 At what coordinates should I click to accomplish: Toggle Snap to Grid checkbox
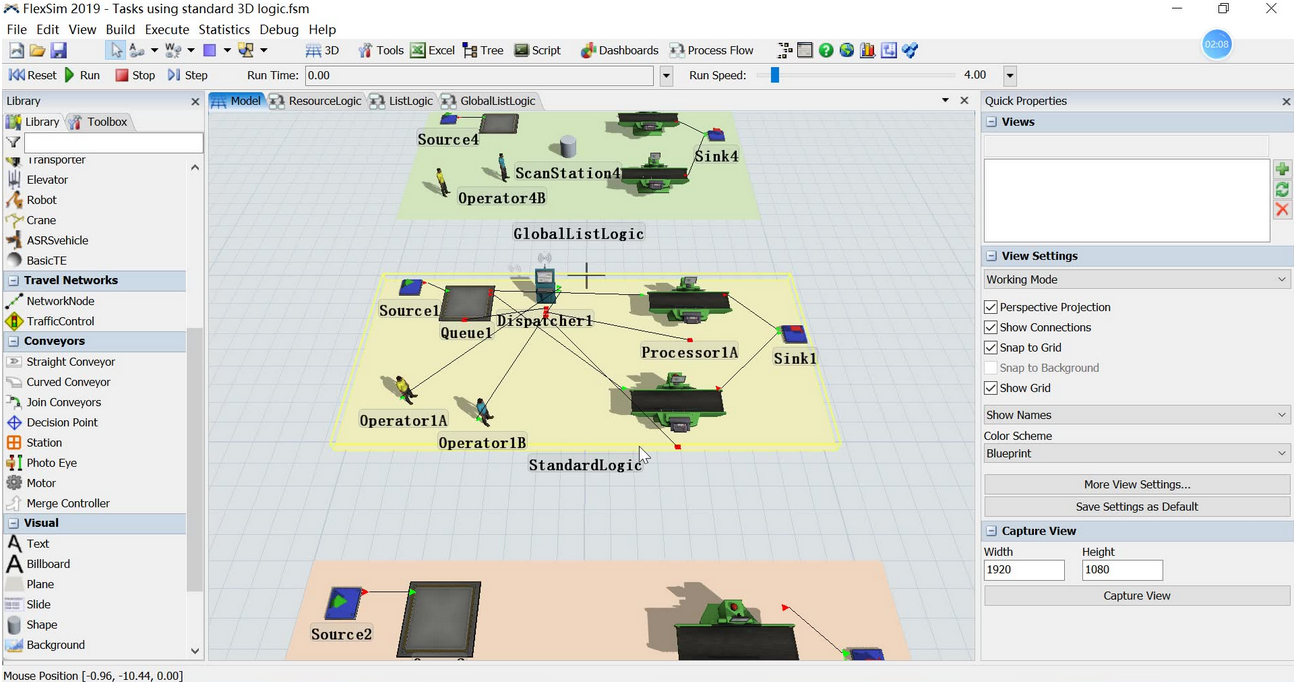pyautogui.click(x=991, y=347)
